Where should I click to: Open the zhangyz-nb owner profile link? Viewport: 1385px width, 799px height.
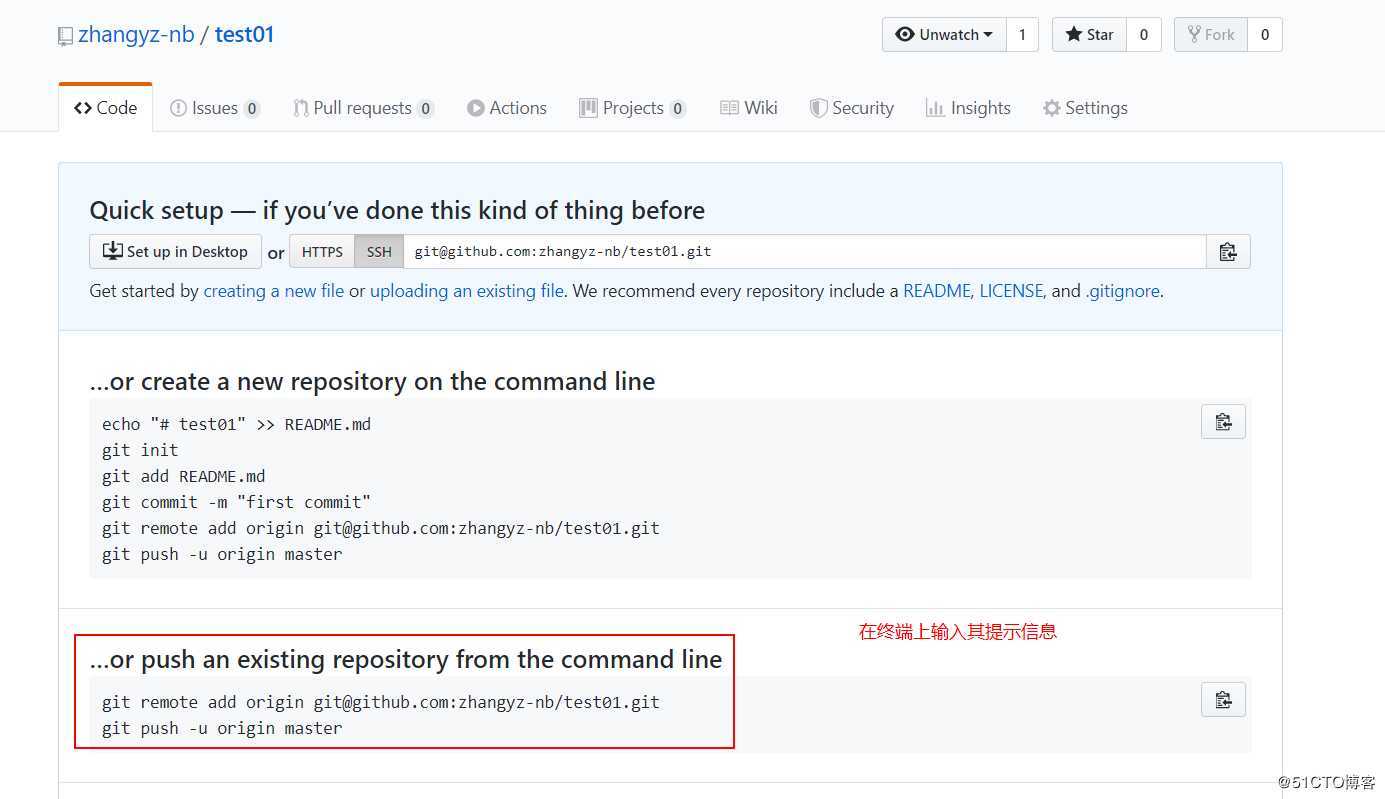[136, 35]
